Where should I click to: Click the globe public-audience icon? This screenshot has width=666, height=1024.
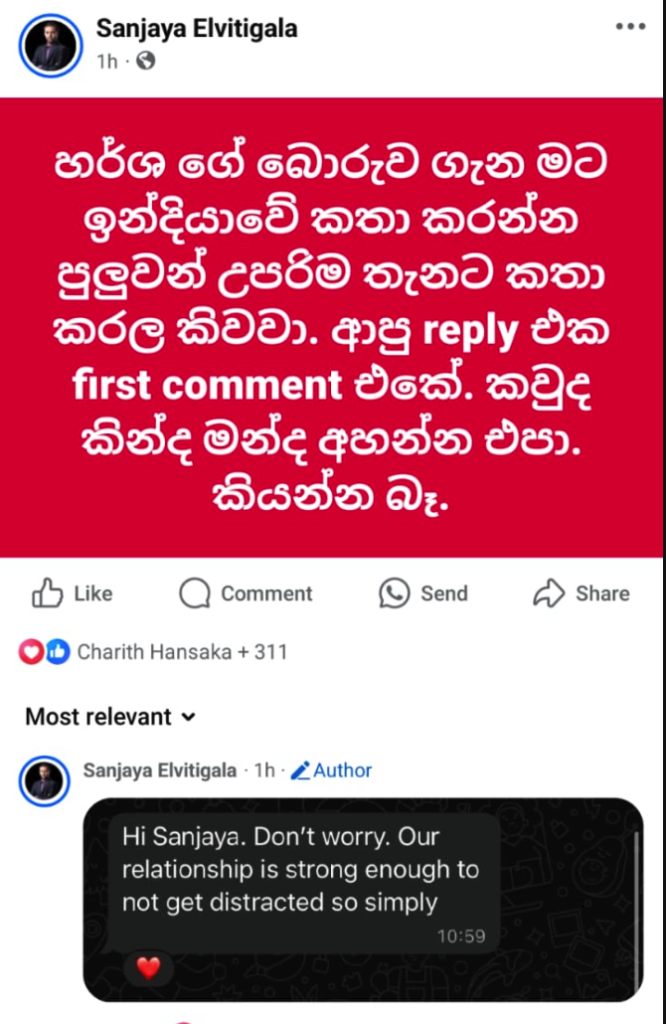(x=146, y=61)
